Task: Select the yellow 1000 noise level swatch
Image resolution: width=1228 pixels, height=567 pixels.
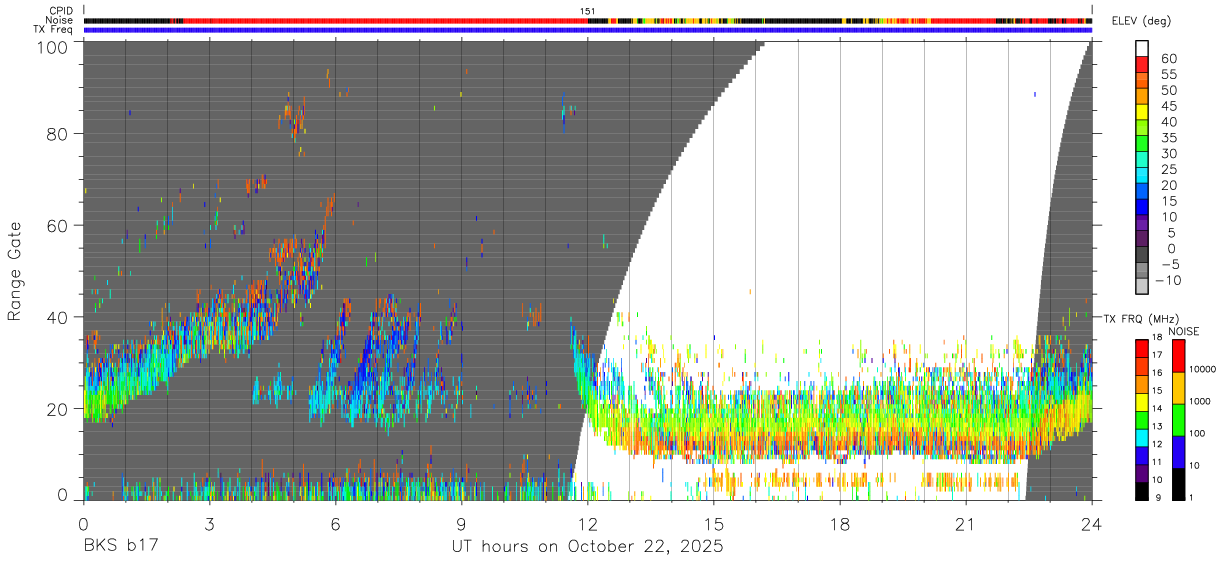Action: tap(1179, 388)
